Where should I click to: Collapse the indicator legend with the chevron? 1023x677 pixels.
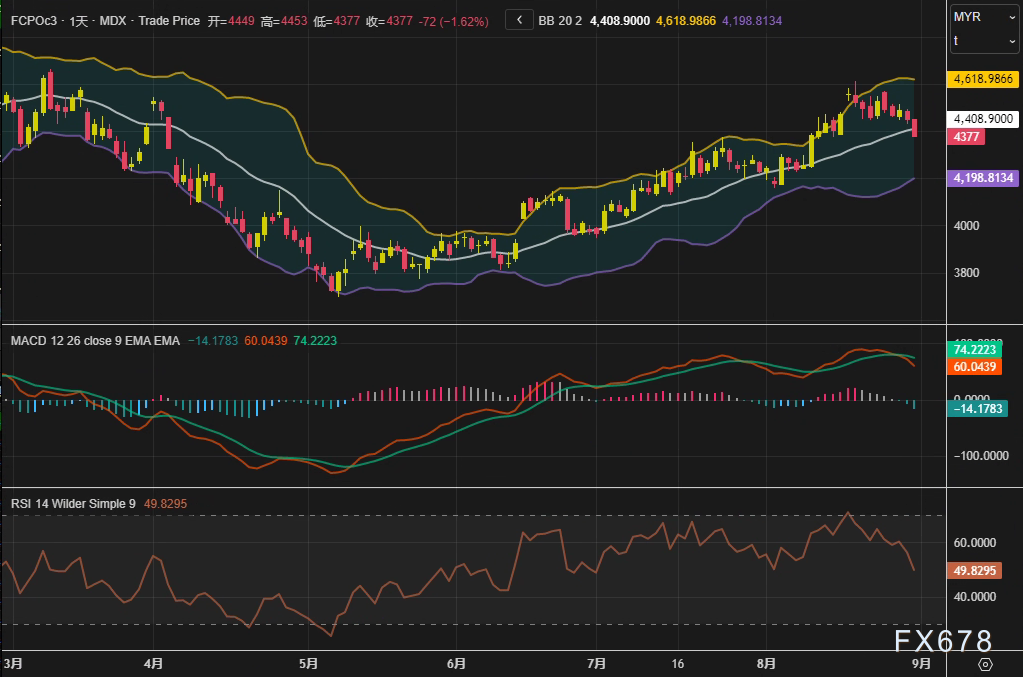pos(519,19)
